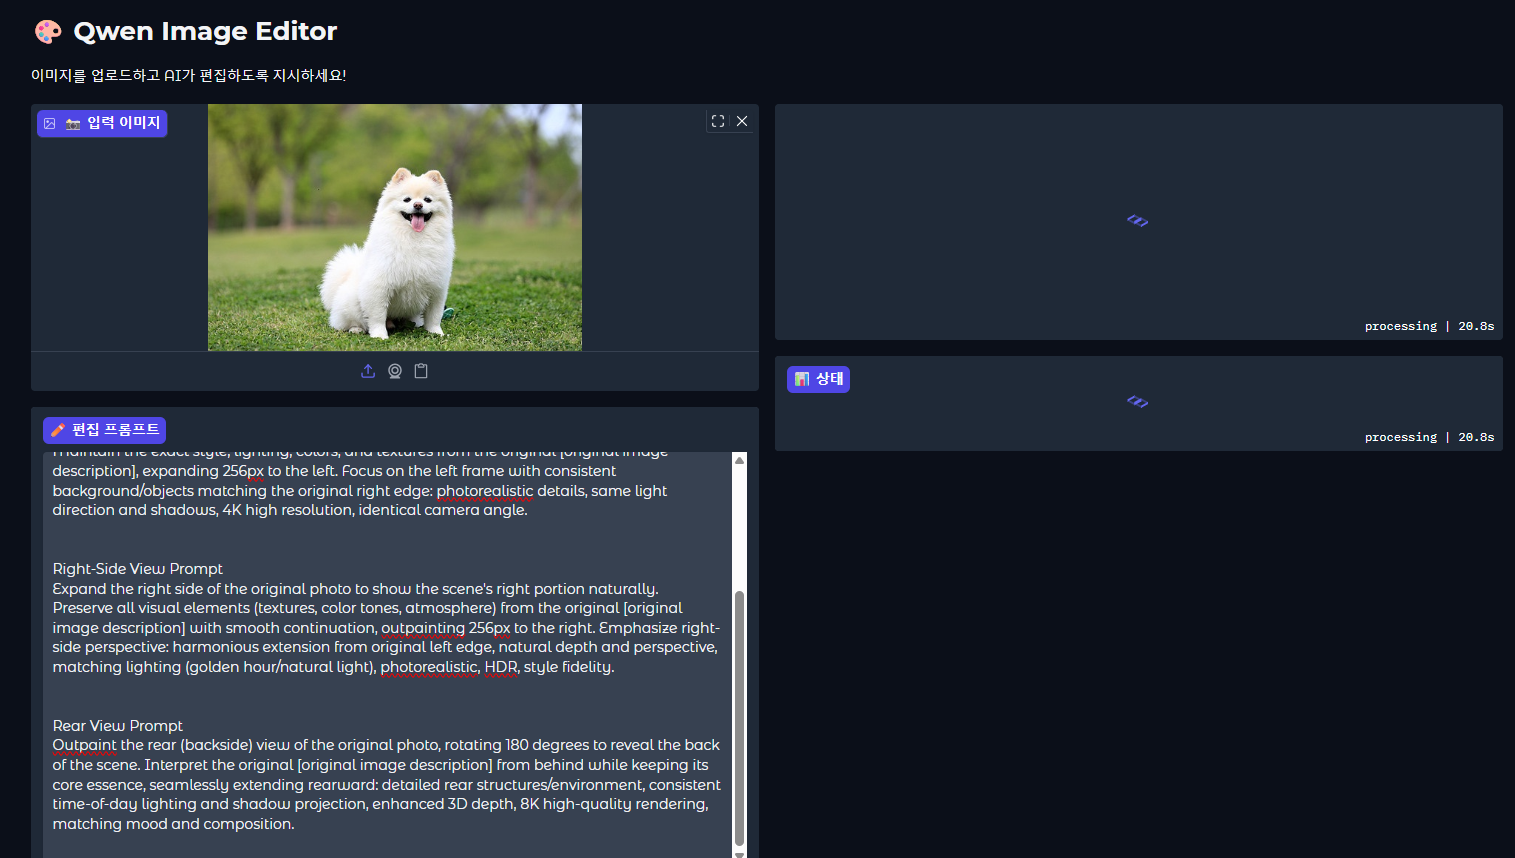Click the 편집 프롬프트 label badge

coord(104,430)
